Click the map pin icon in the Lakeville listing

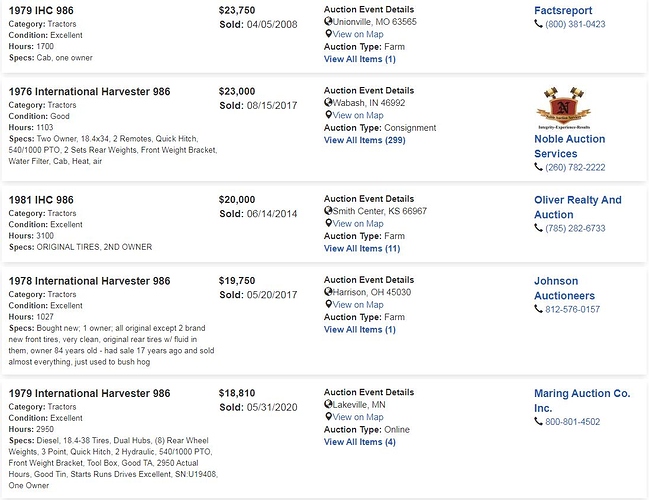tap(328, 417)
